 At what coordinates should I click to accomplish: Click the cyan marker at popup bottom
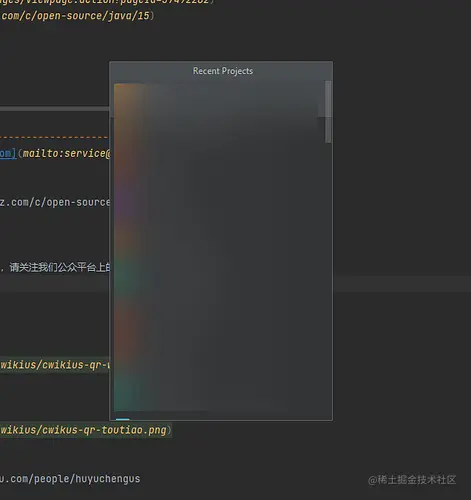pyautogui.click(x=123, y=419)
